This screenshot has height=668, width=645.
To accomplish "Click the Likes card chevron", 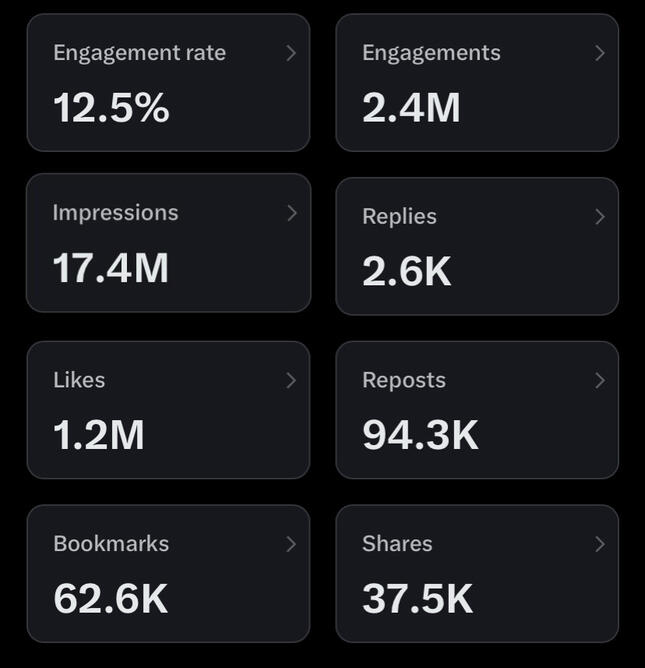I will (x=291, y=380).
